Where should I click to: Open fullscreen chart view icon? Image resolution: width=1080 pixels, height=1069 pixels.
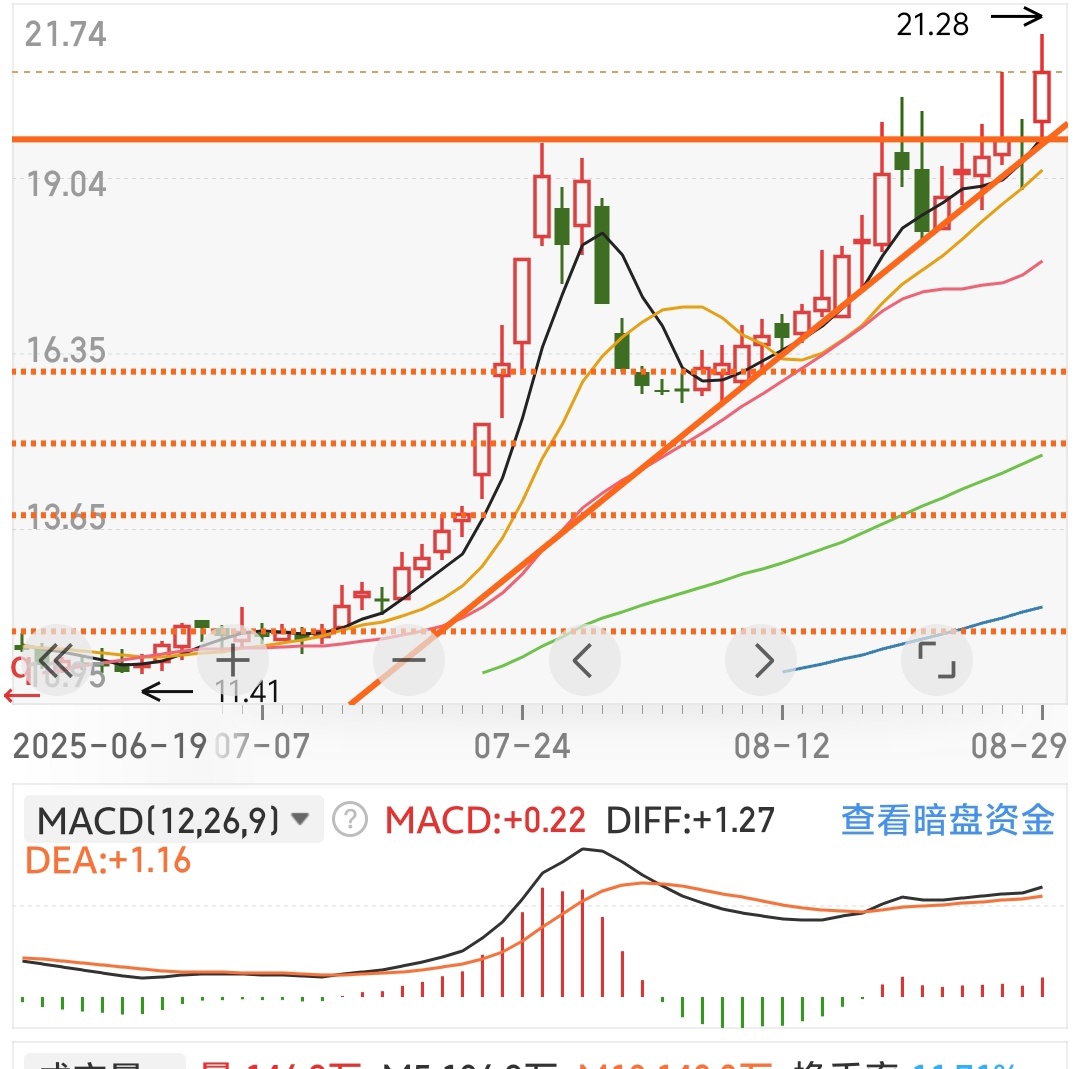click(x=937, y=661)
